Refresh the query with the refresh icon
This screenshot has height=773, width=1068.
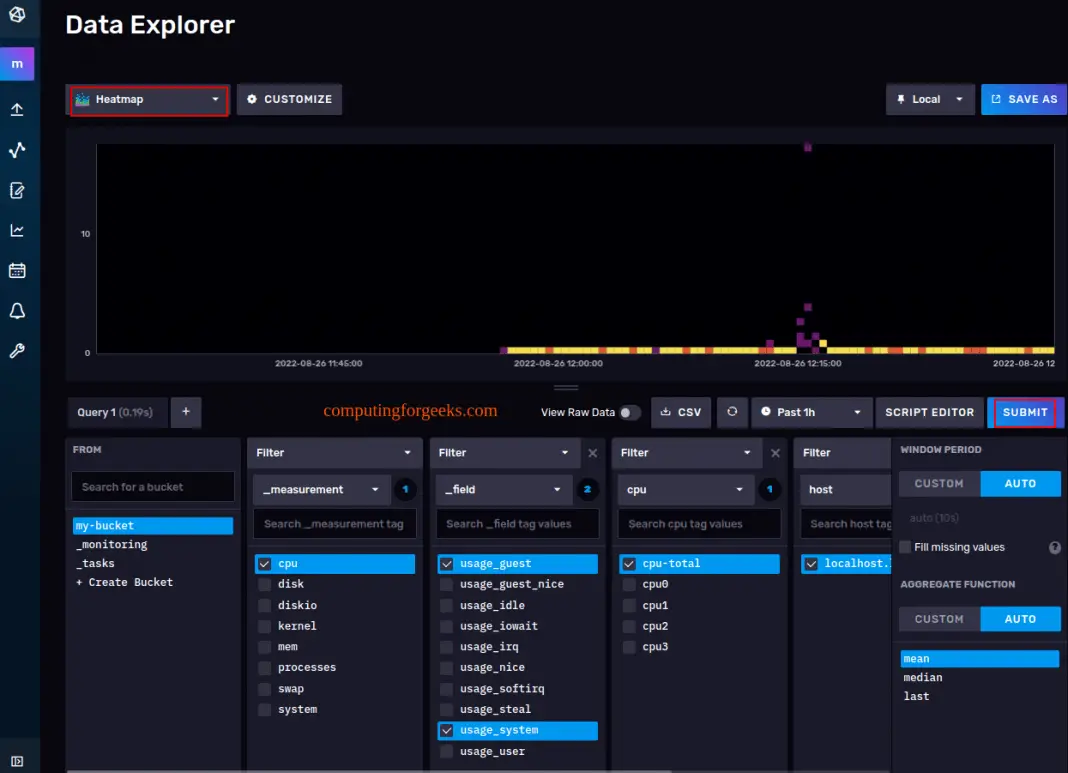[x=733, y=412]
